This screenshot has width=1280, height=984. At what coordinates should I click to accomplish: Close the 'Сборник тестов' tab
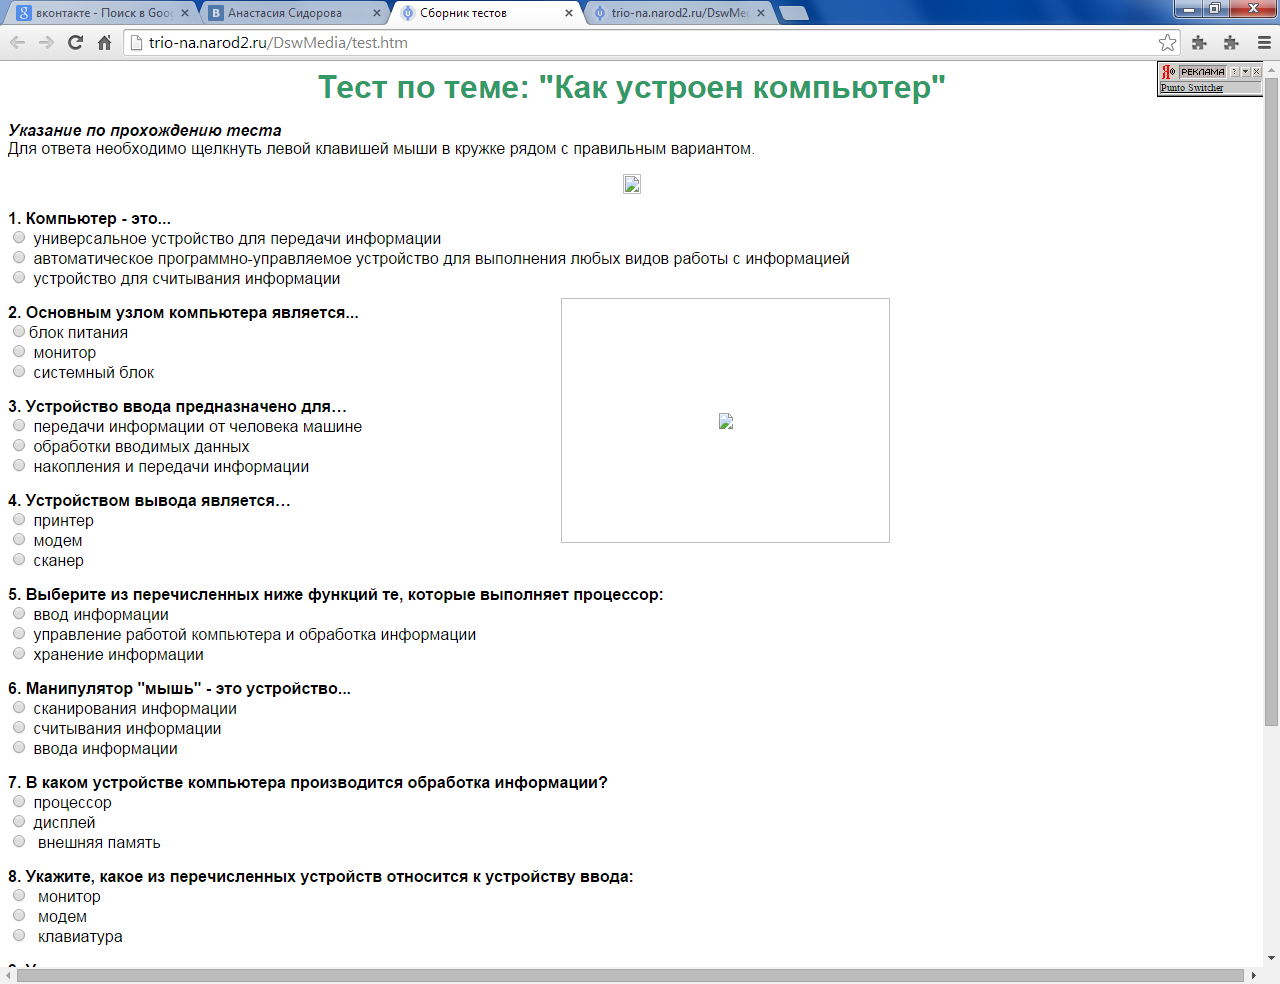(569, 13)
